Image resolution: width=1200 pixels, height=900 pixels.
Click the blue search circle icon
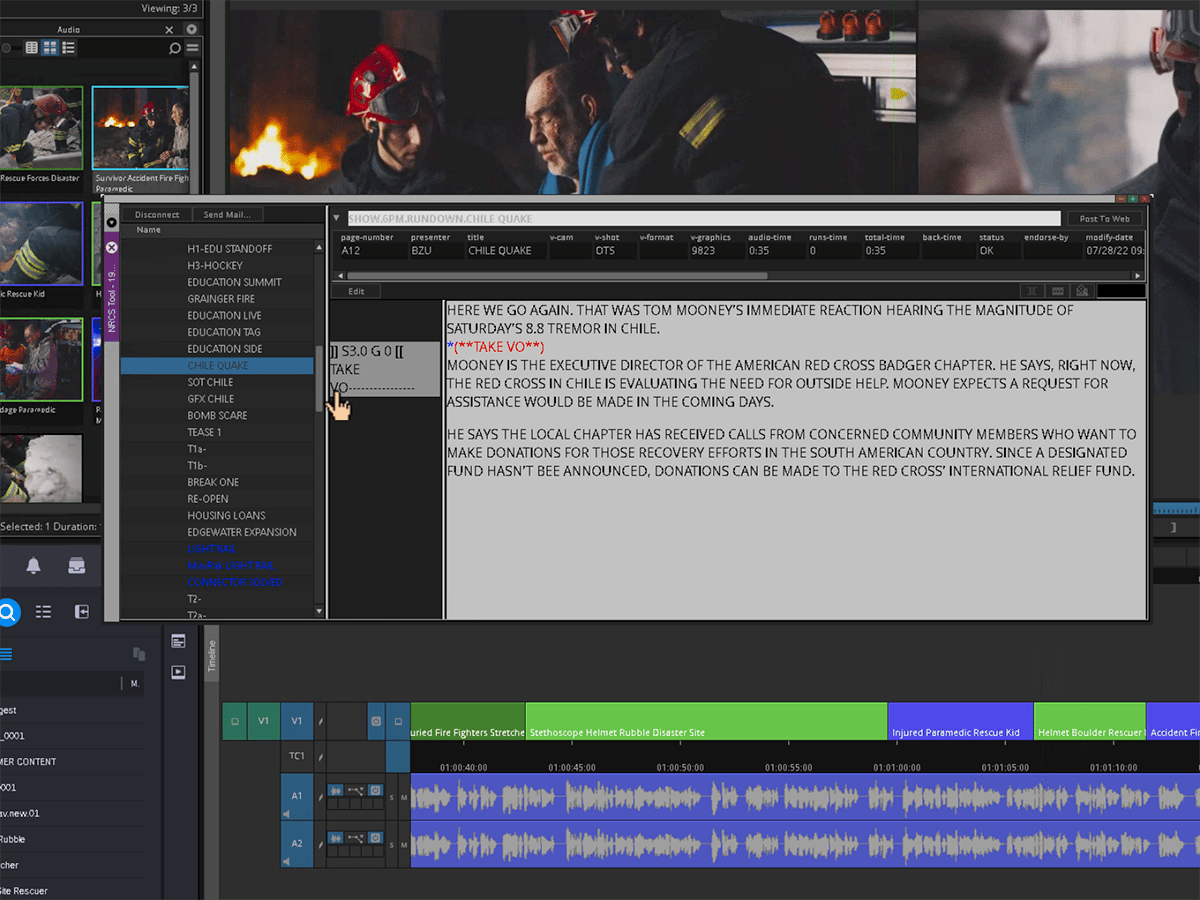[6, 611]
